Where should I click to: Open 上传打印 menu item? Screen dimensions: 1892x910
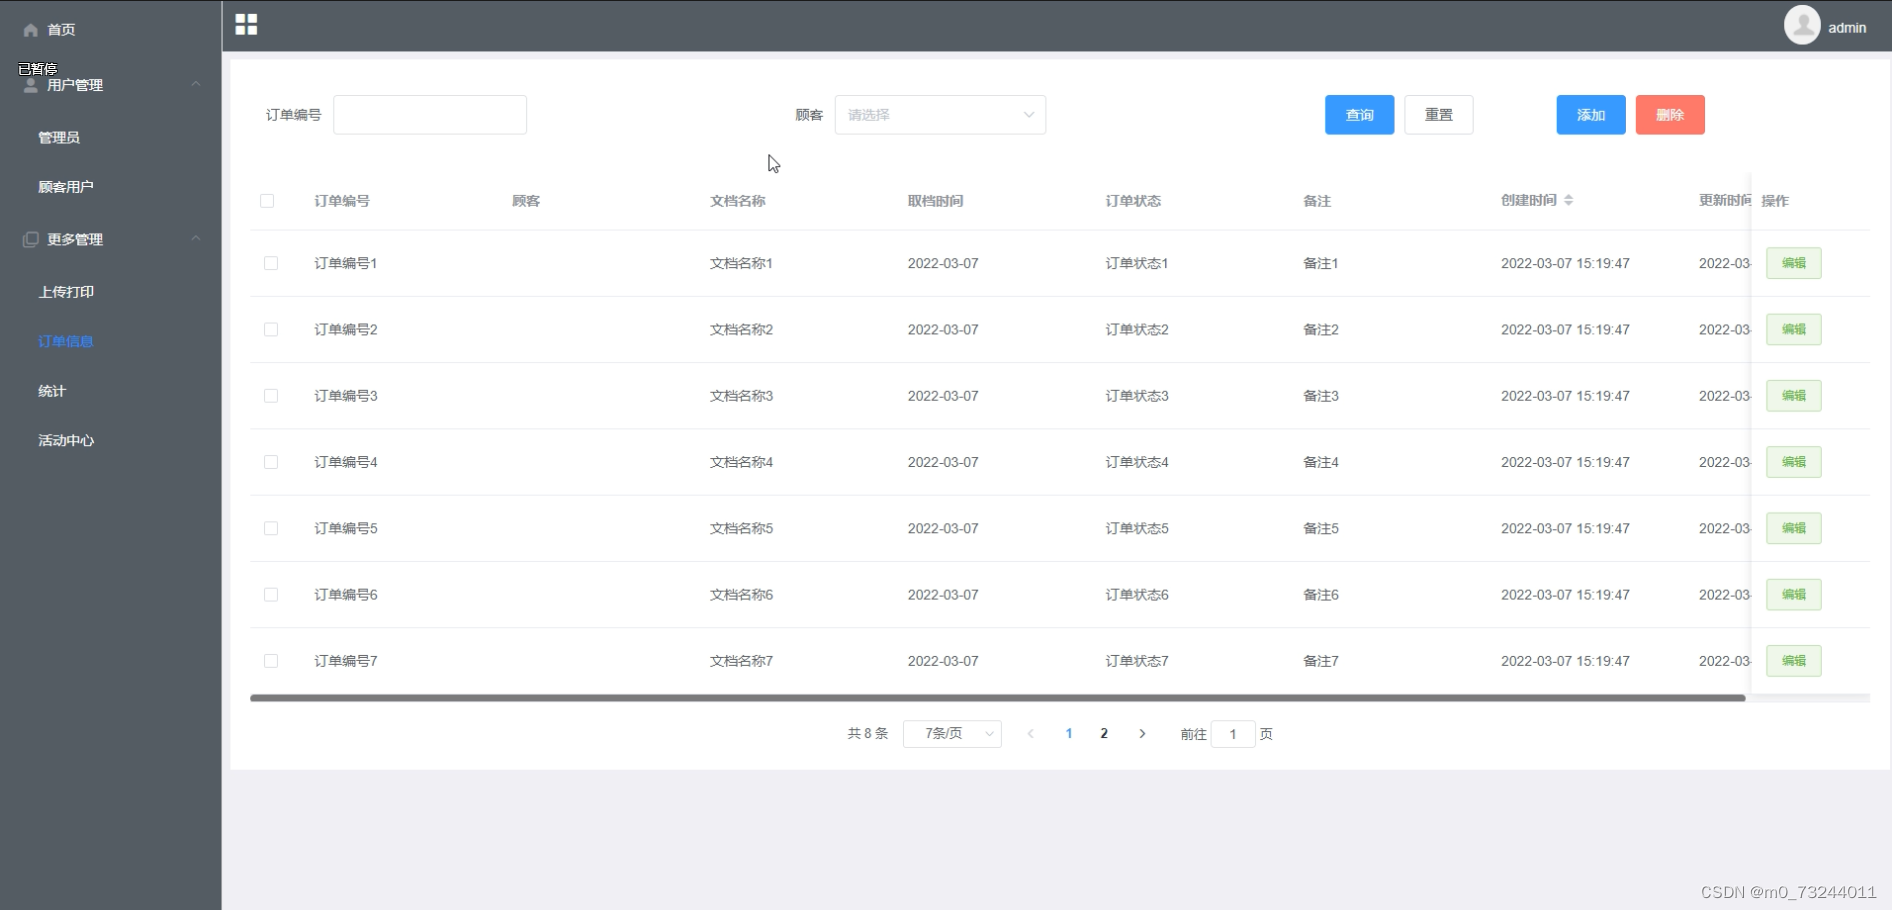66,292
